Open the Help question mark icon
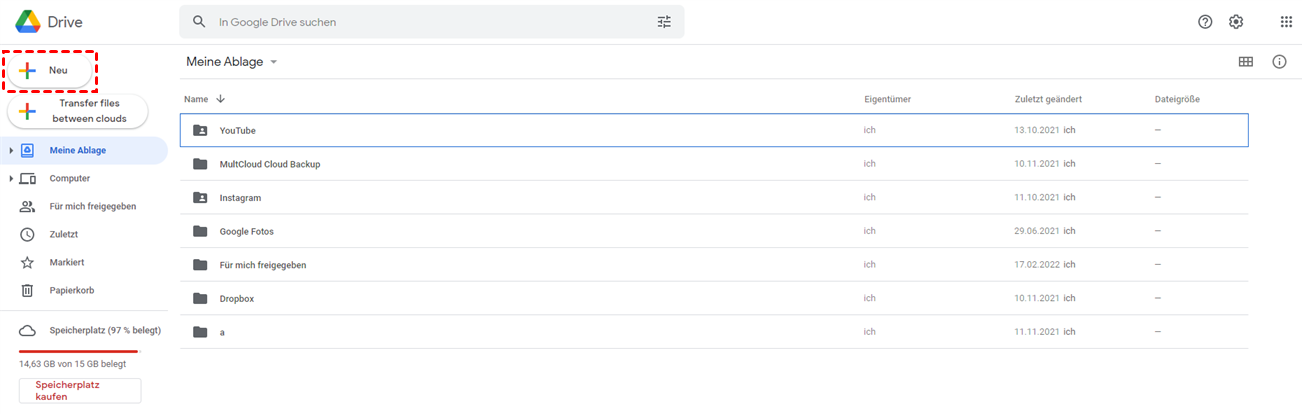The width and height of the screenshot is (1302, 414). coord(1205,22)
